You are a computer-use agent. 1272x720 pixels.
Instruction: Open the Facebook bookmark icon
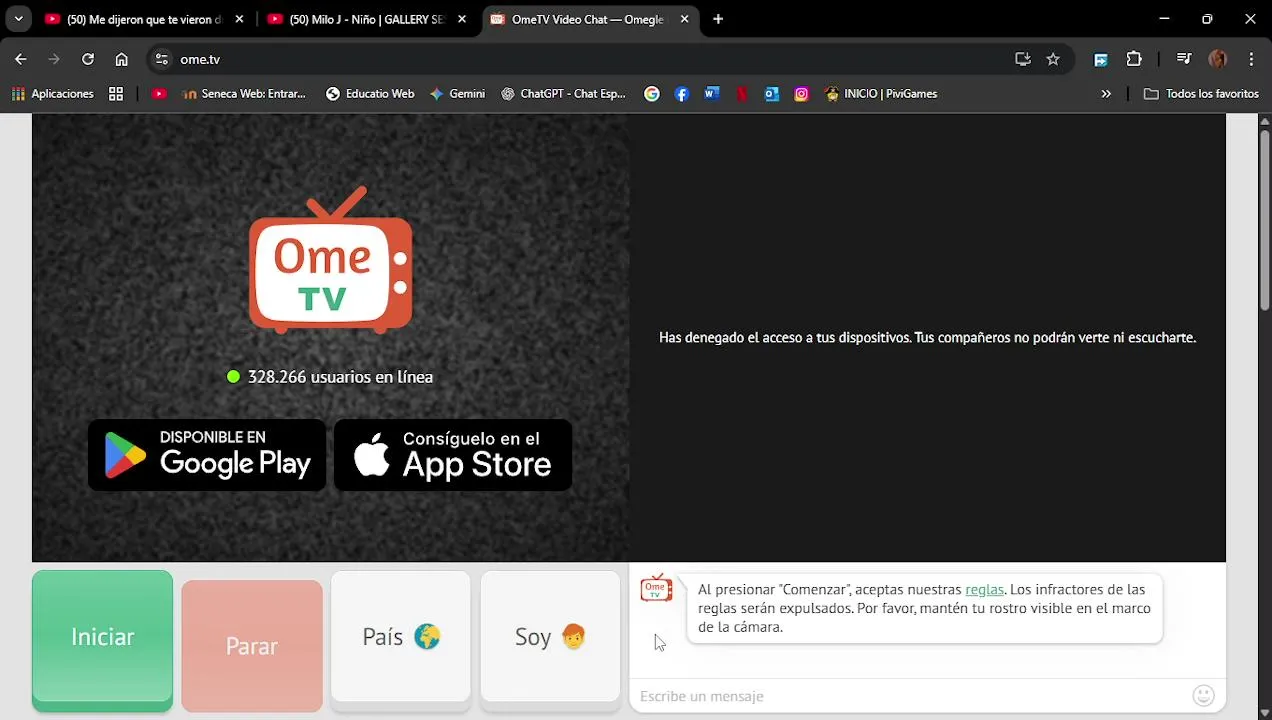682,94
